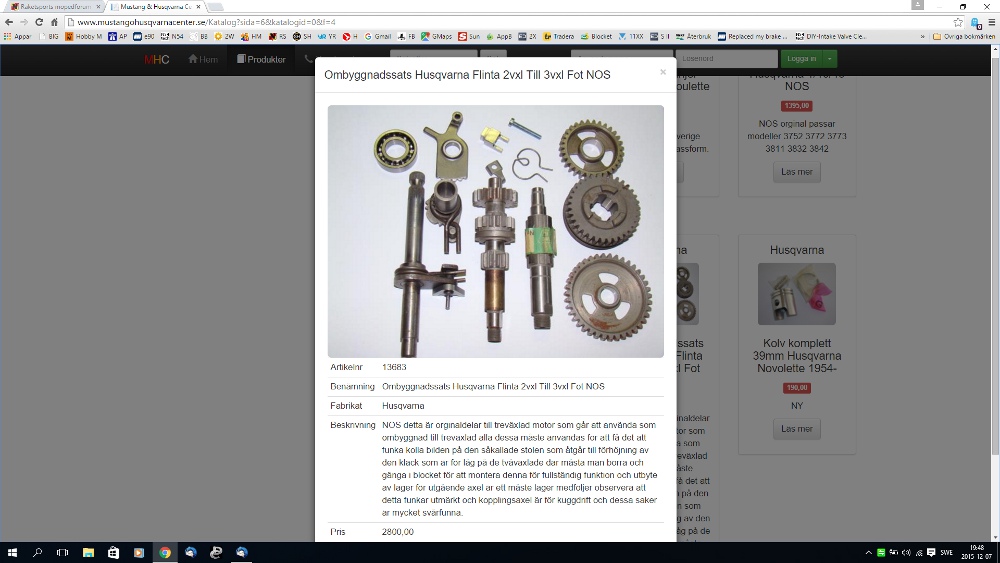
Task: Go back to the previous page
Action: point(9,22)
